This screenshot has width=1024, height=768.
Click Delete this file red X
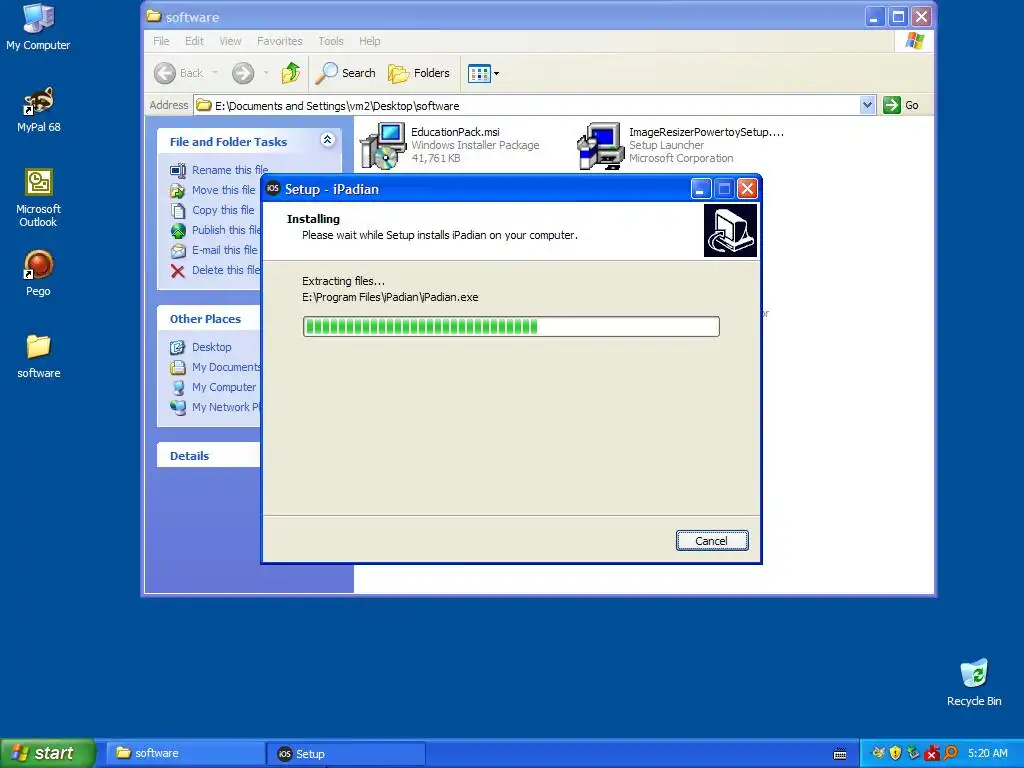point(178,271)
